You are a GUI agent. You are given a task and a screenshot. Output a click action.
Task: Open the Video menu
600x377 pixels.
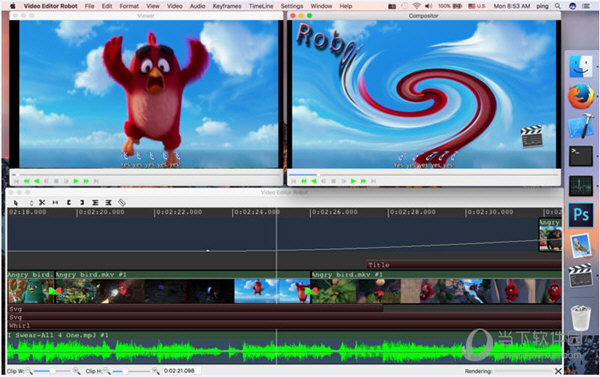pyautogui.click(x=174, y=6)
